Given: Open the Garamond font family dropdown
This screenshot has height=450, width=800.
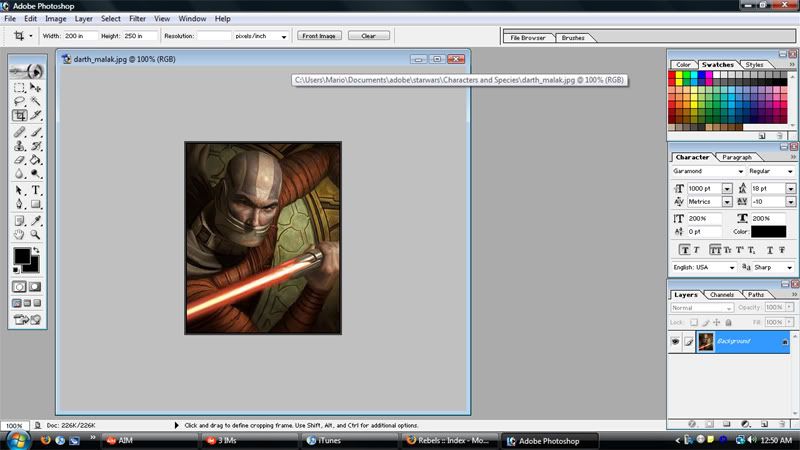Looking at the screenshot, I should [x=740, y=171].
